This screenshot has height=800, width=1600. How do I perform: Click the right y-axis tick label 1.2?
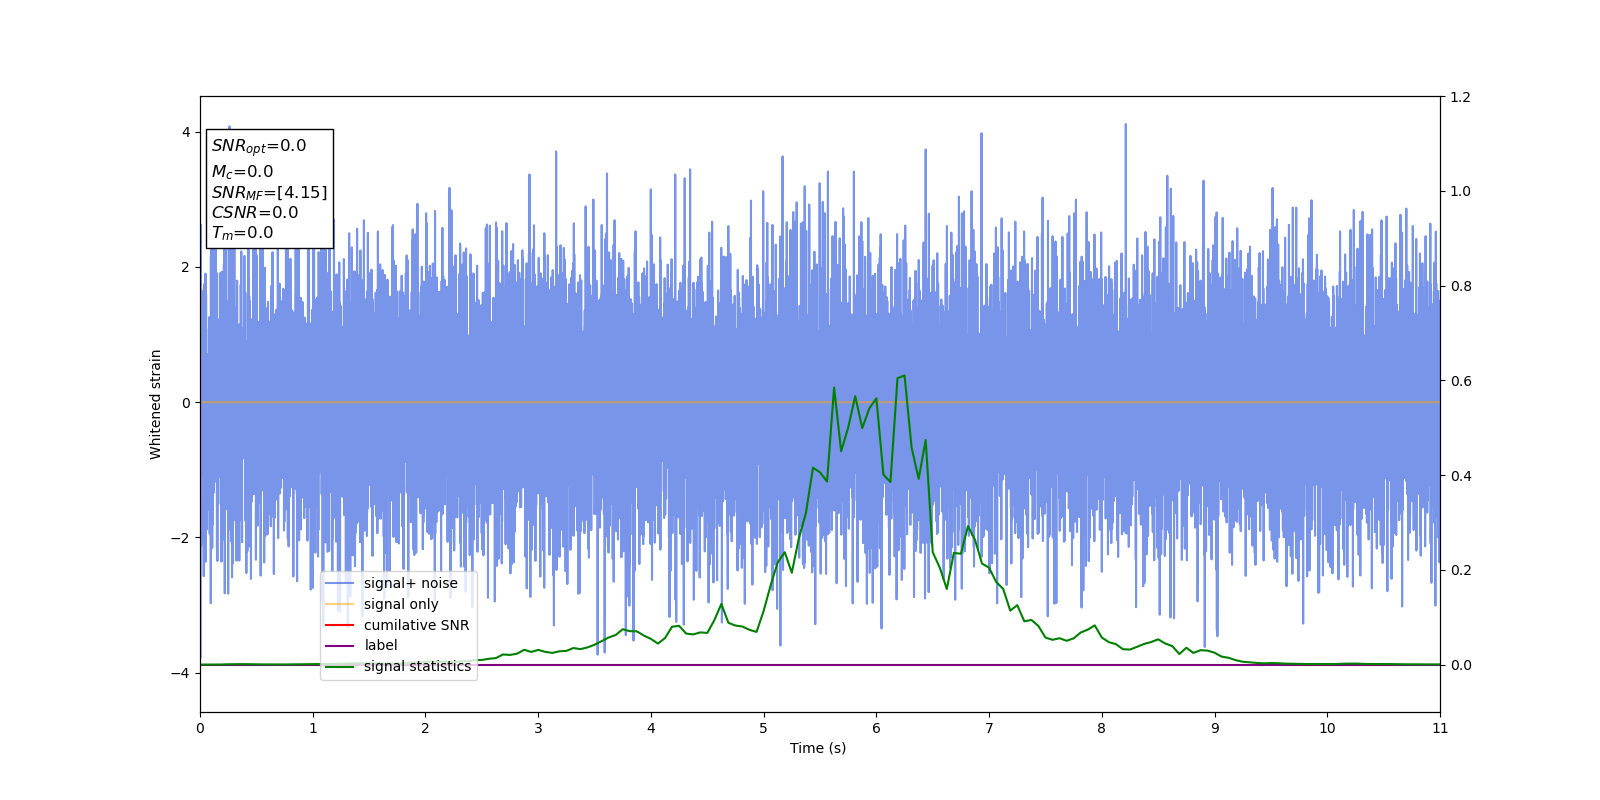point(1460,97)
